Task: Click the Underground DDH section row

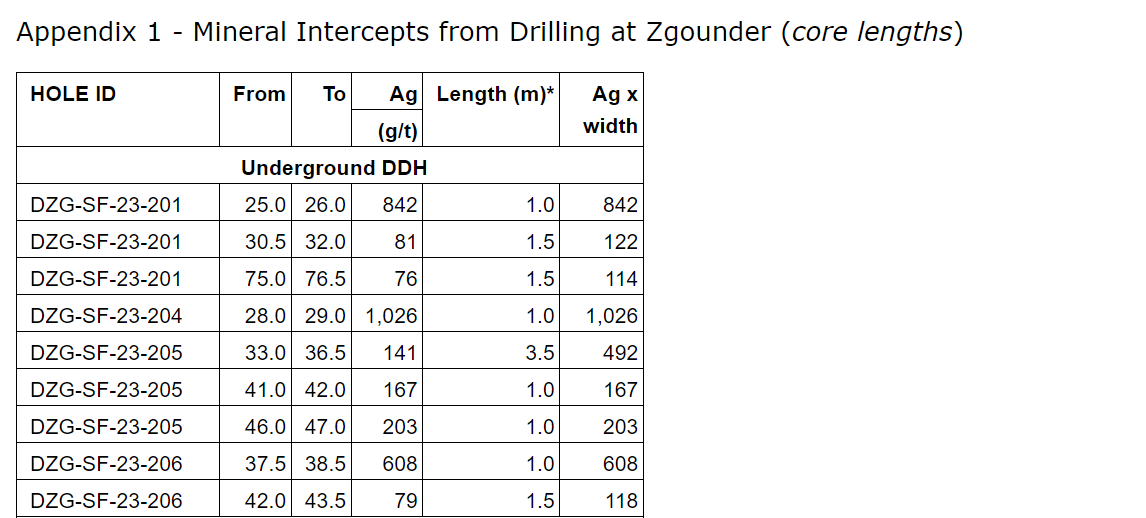Action: pyautogui.click(x=333, y=168)
